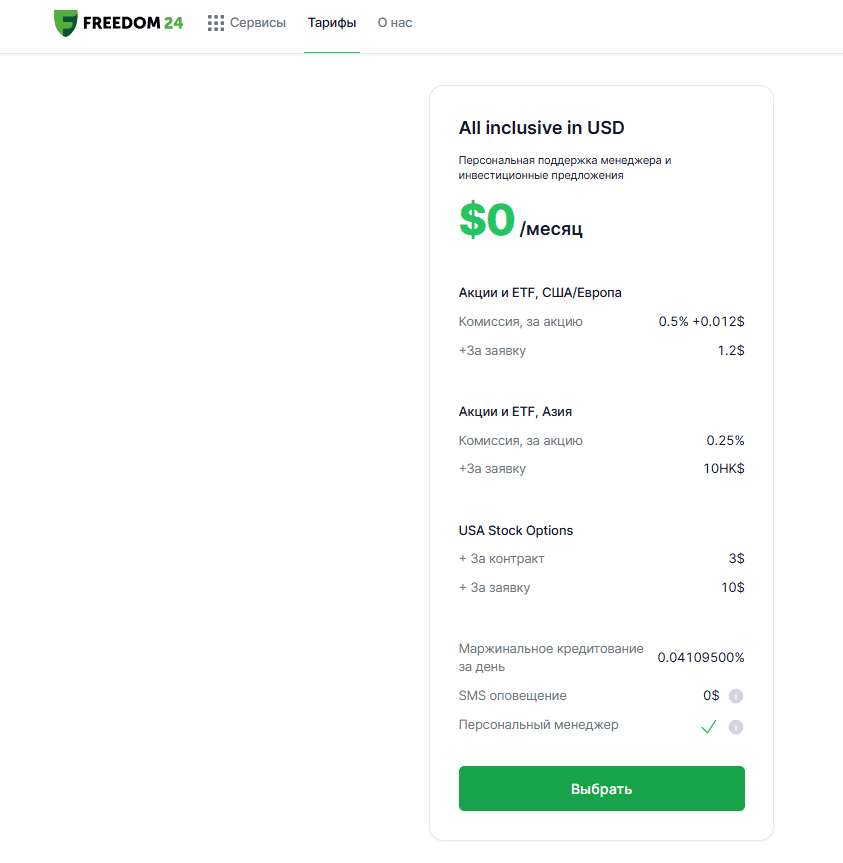Click the USA Stock Options heading
The height and width of the screenshot is (863, 843).
[x=516, y=531]
